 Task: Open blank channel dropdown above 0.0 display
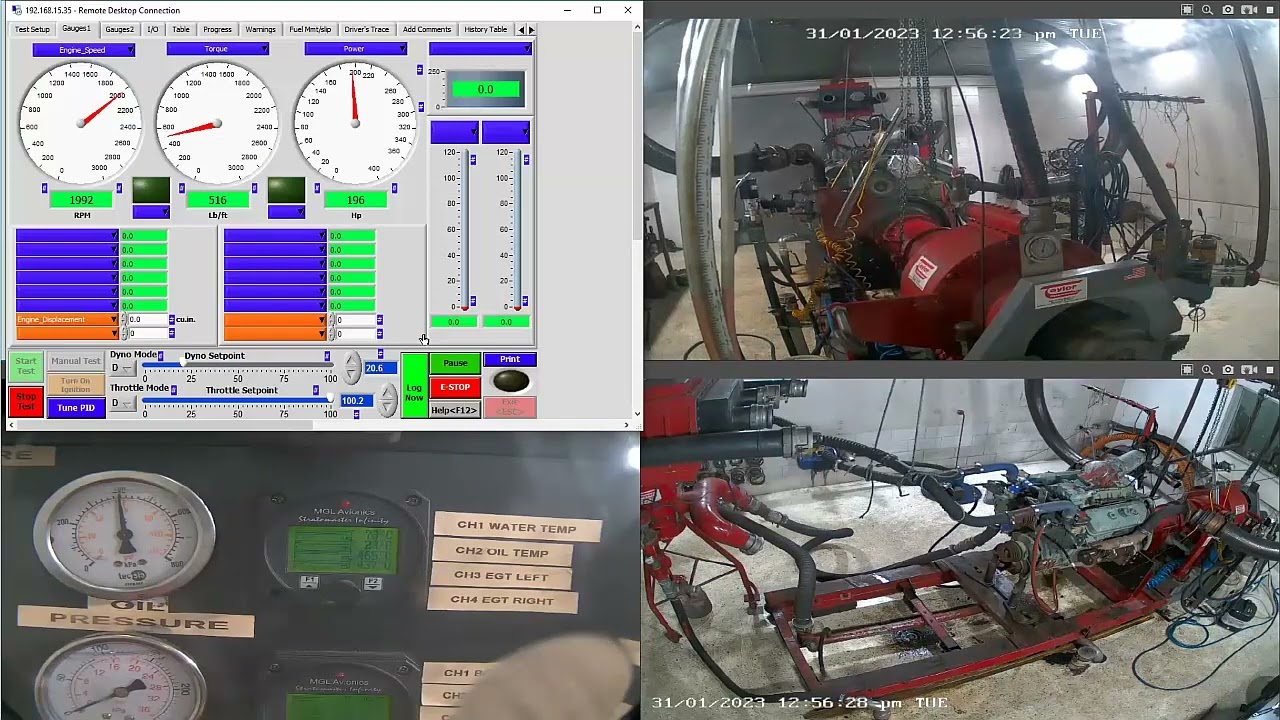tap(480, 49)
